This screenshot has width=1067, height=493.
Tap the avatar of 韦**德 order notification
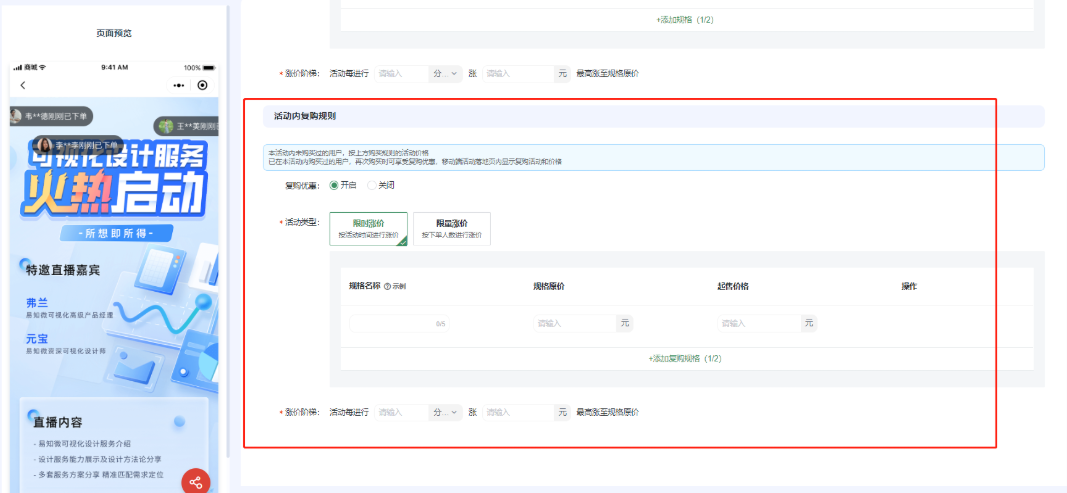(x=16, y=116)
